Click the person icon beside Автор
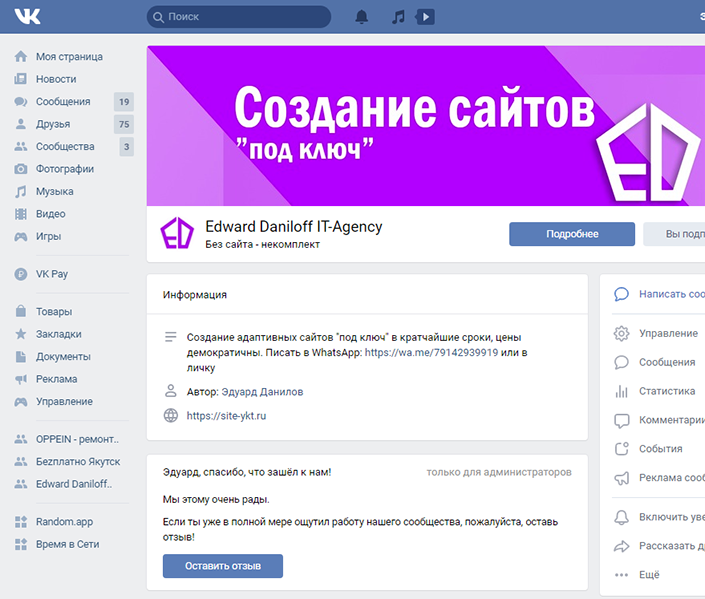The width and height of the screenshot is (705, 599). pyautogui.click(x=170, y=391)
